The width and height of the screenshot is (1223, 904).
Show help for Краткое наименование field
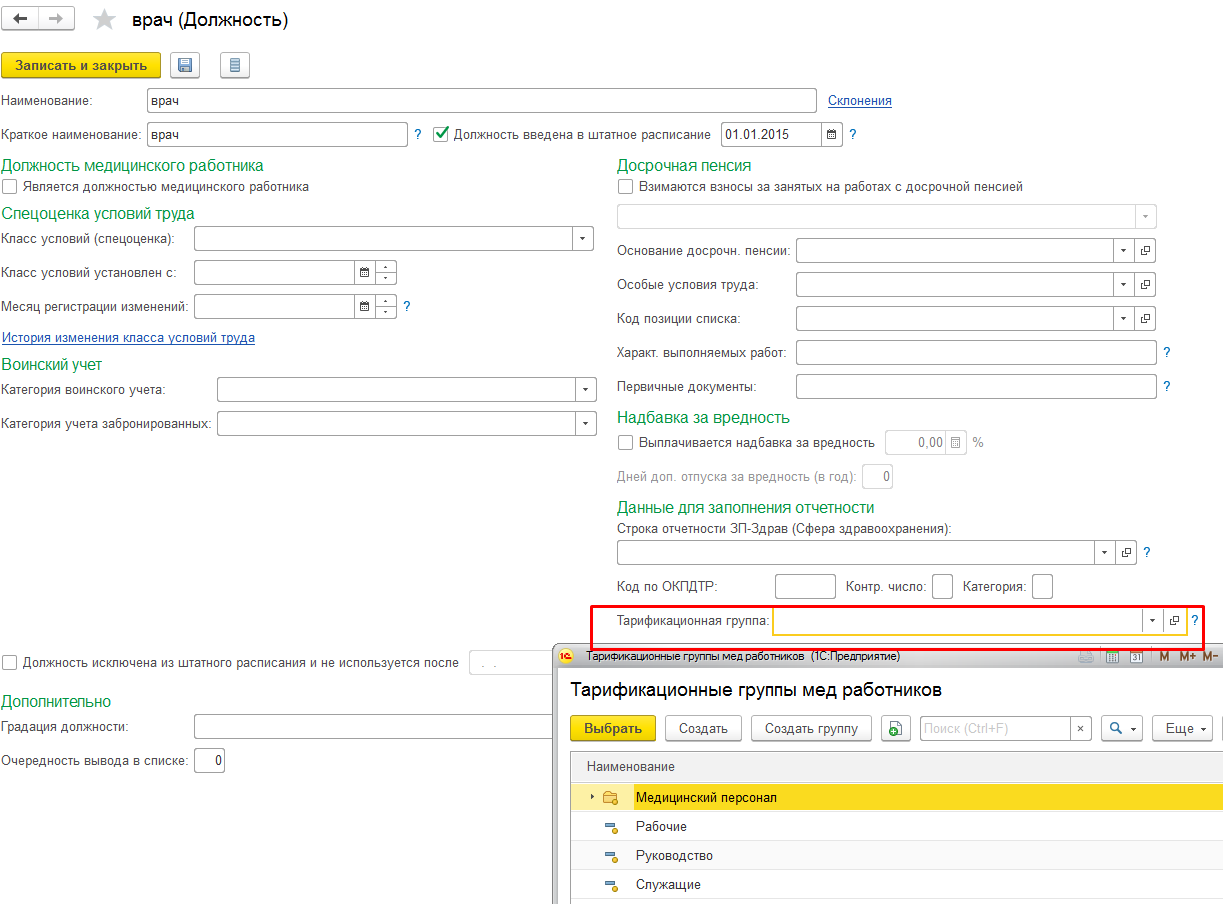418,134
